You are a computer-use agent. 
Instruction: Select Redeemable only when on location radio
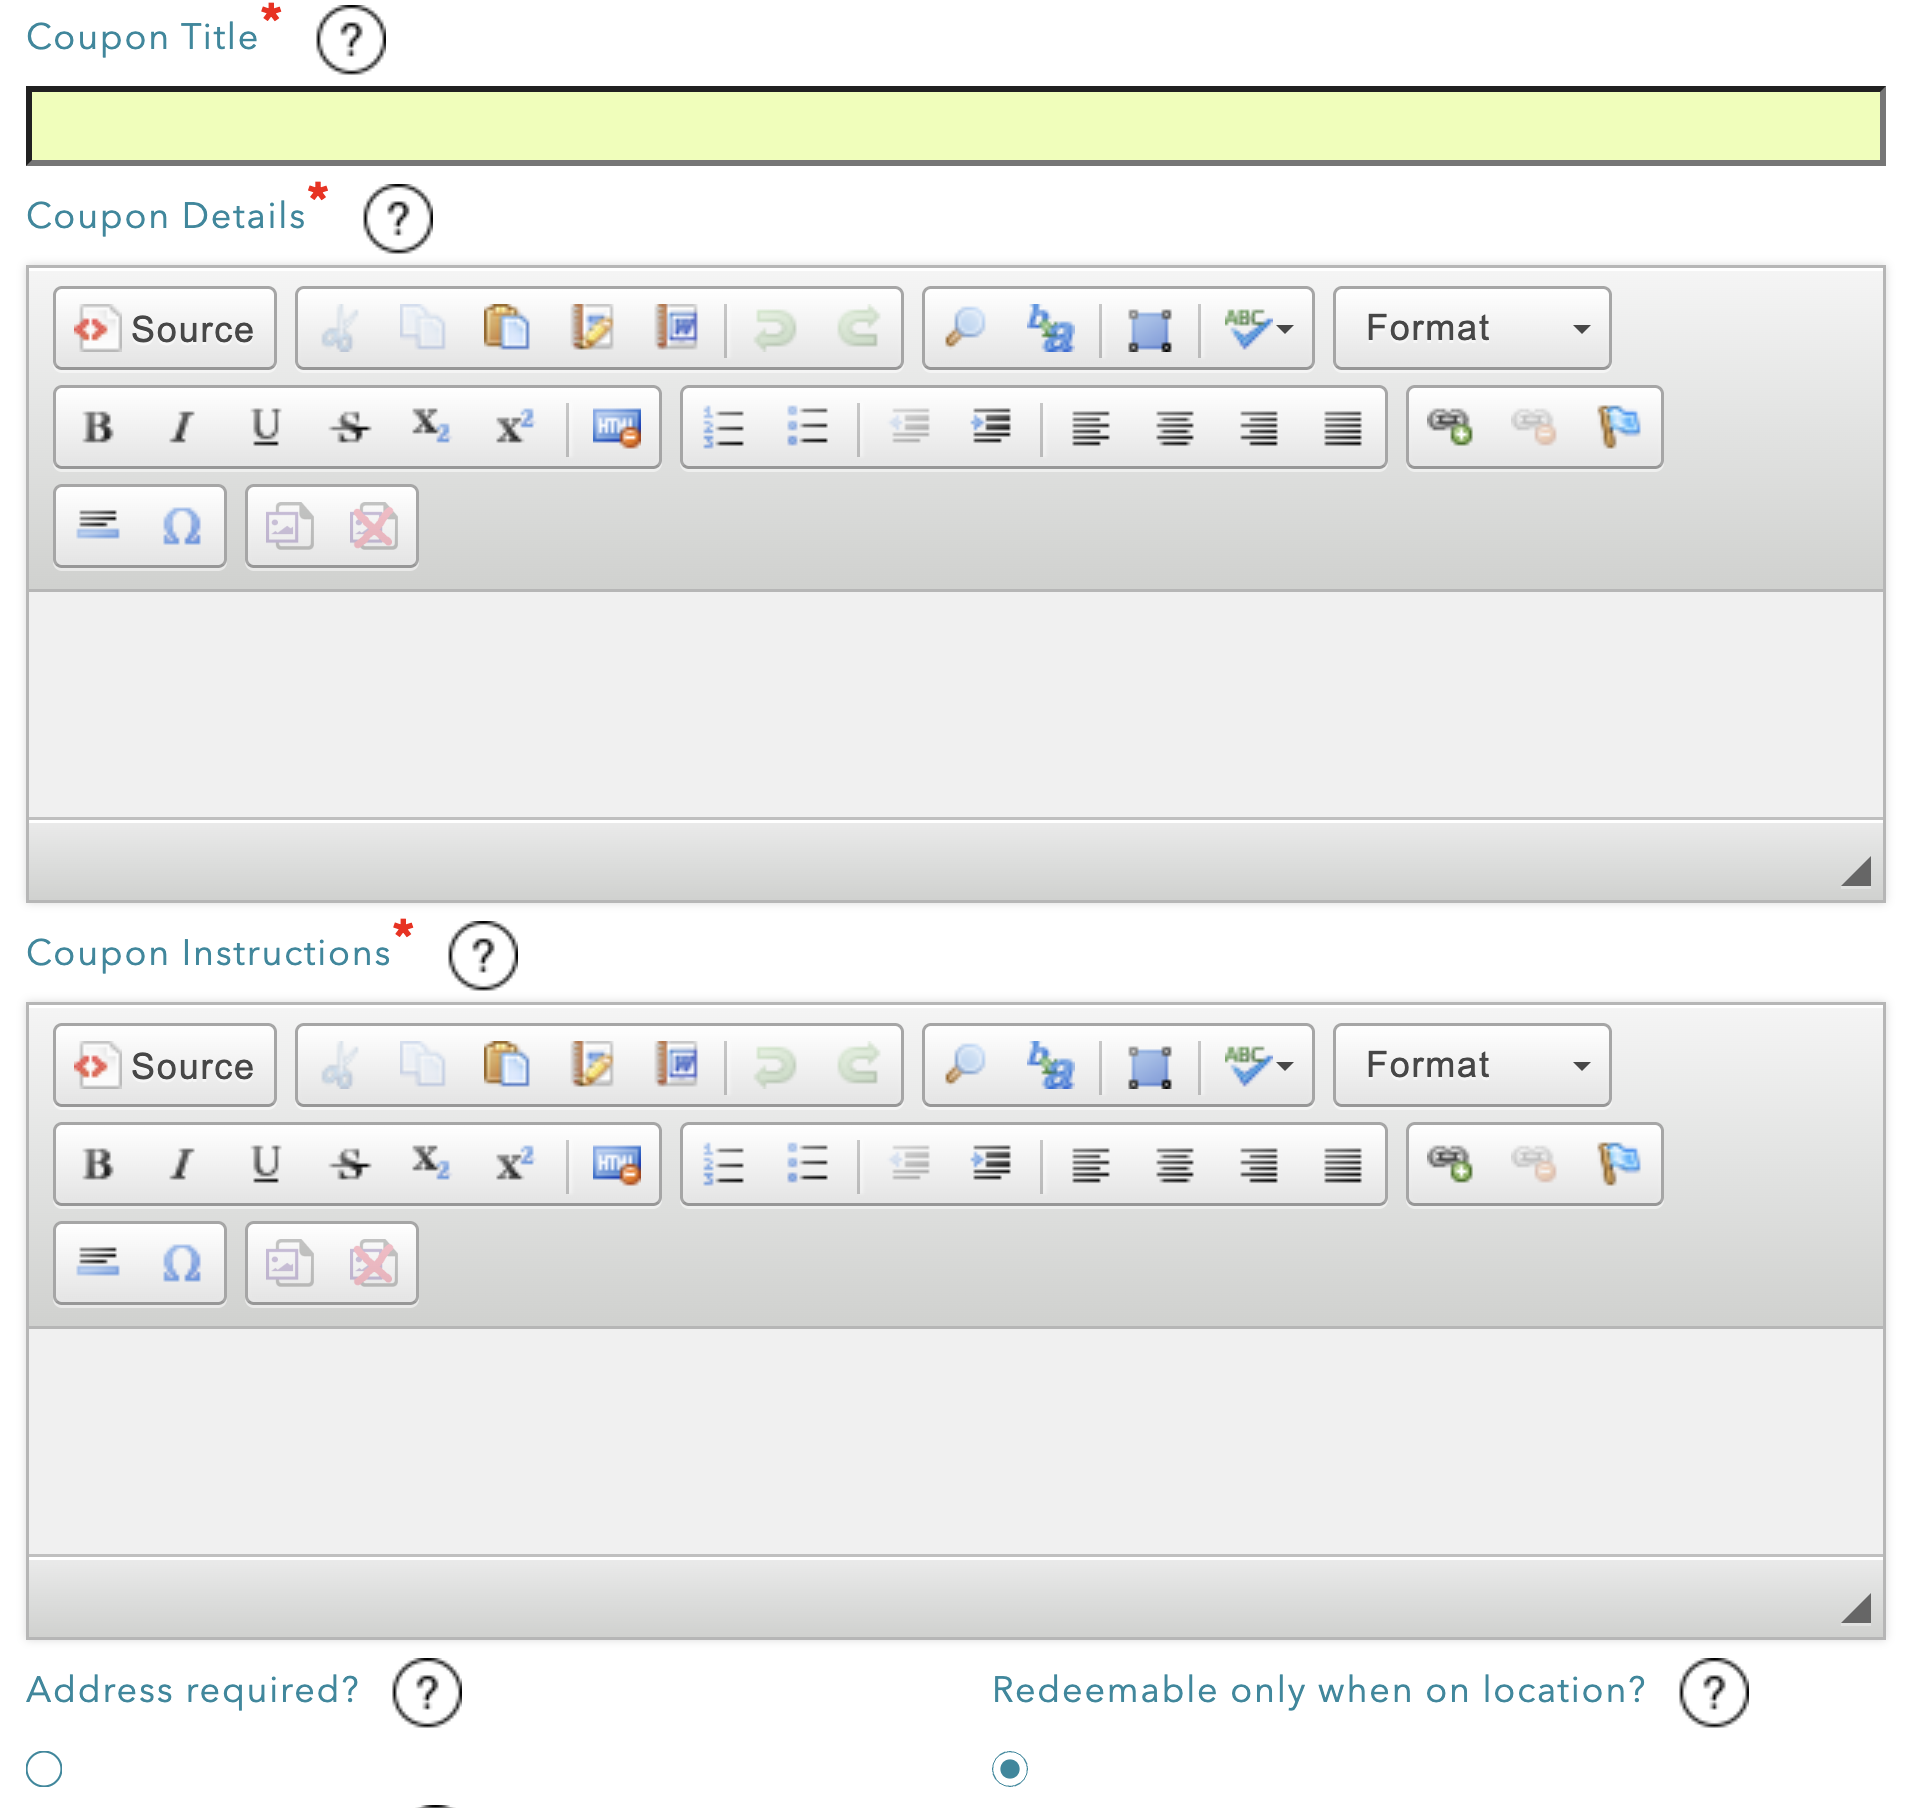pos(1010,1768)
